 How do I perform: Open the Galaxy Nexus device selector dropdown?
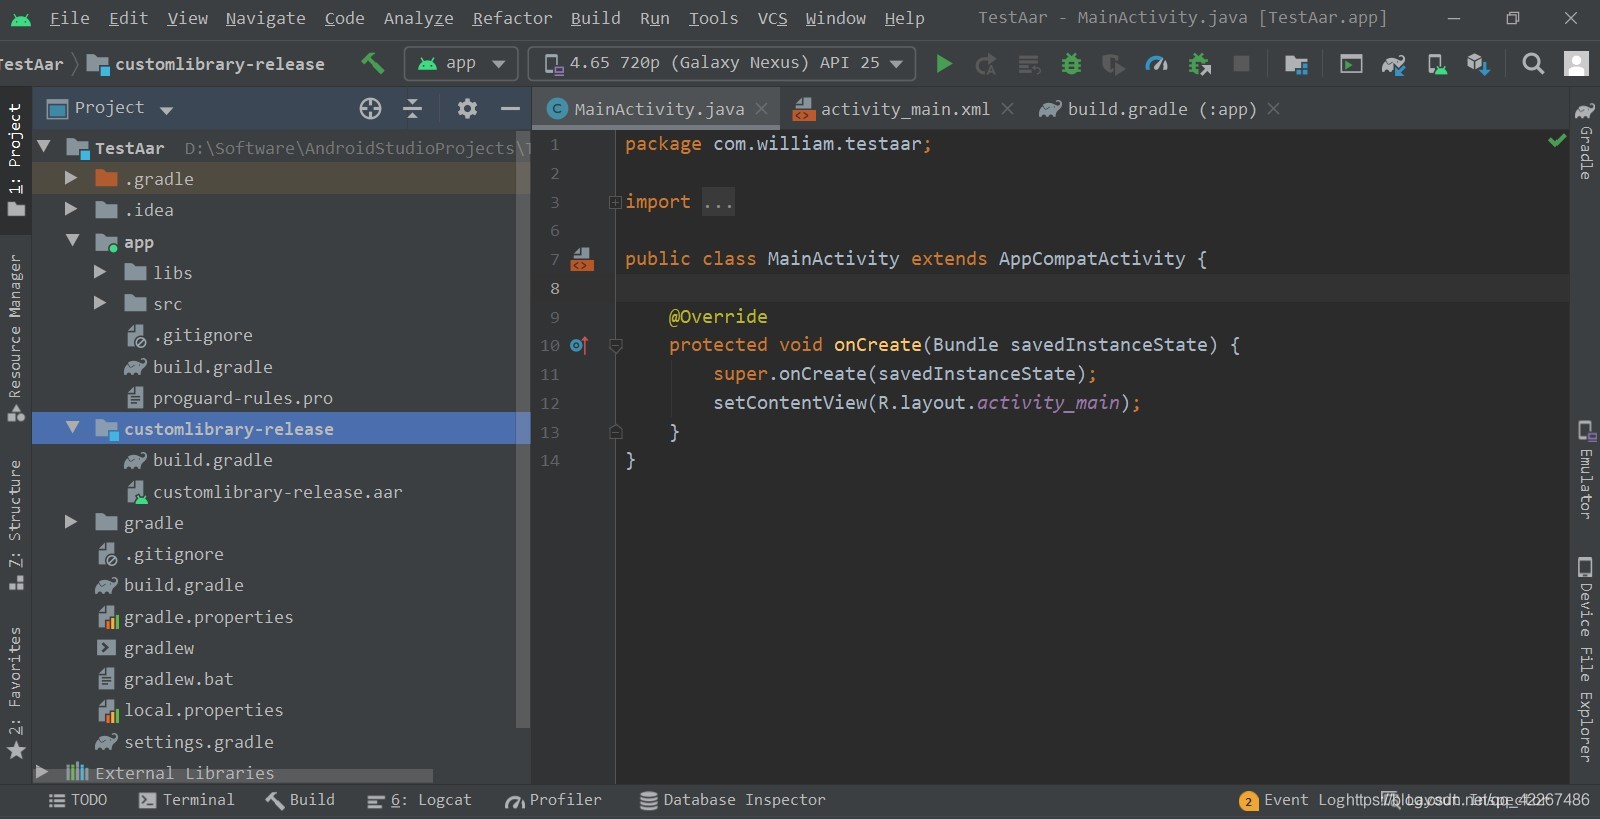pos(722,63)
